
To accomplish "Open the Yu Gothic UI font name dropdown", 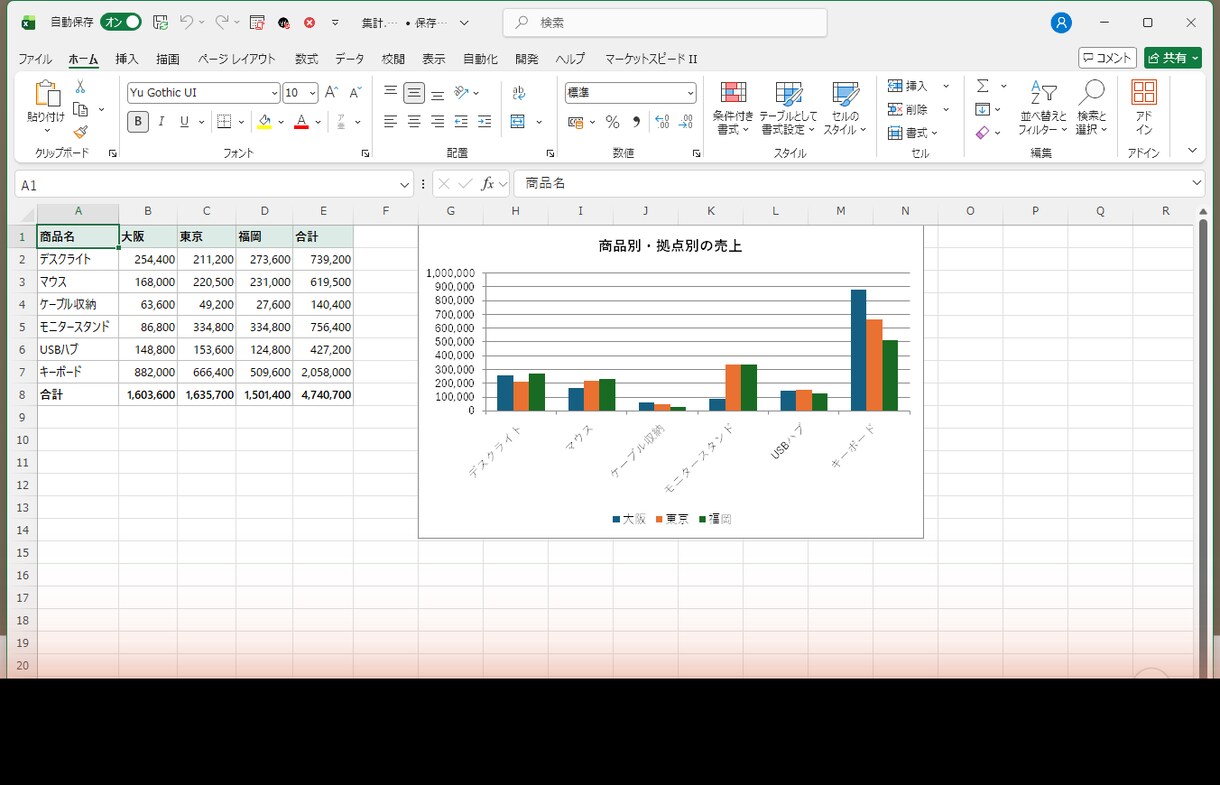I will point(274,93).
